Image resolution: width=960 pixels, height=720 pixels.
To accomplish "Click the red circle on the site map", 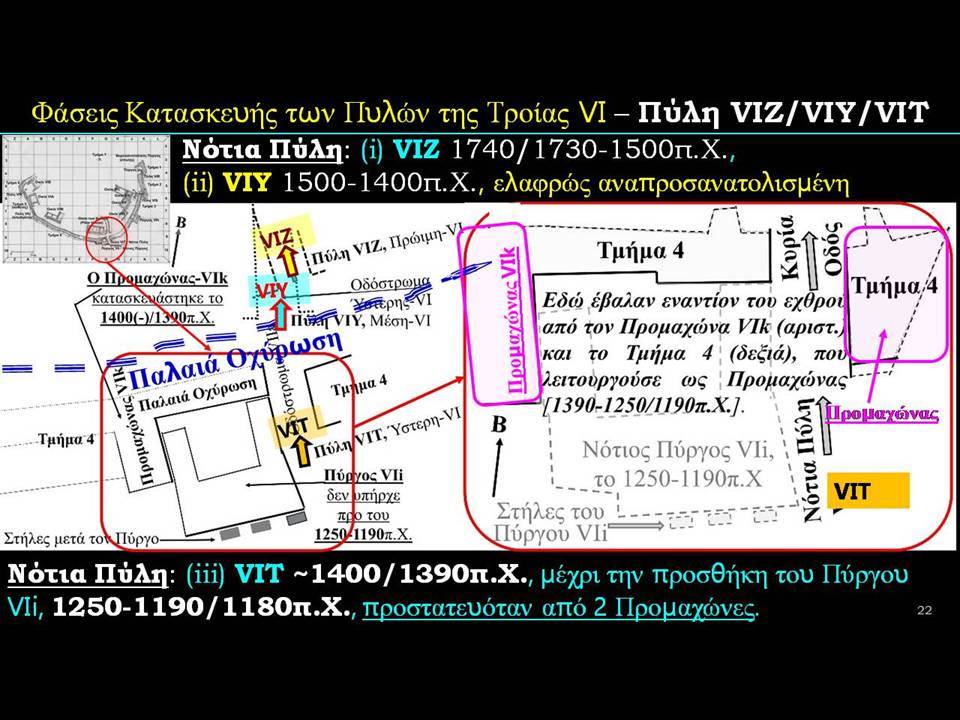I will 106,240.
